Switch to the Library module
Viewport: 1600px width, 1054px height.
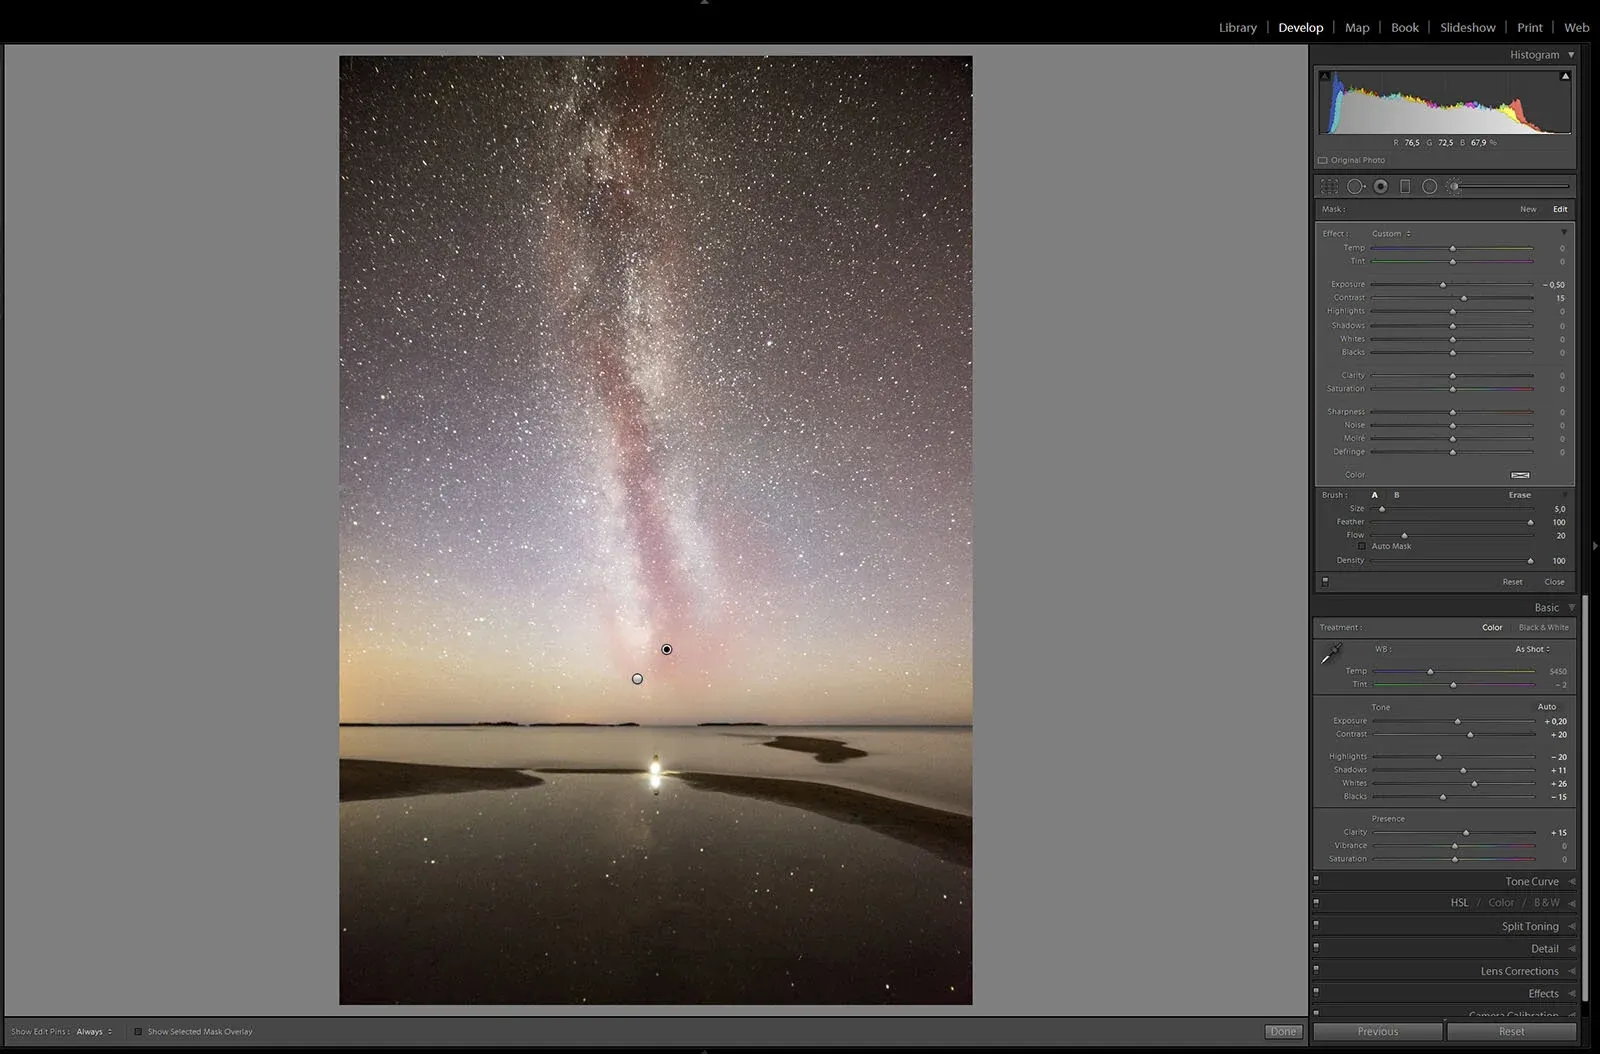[1237, 28]
